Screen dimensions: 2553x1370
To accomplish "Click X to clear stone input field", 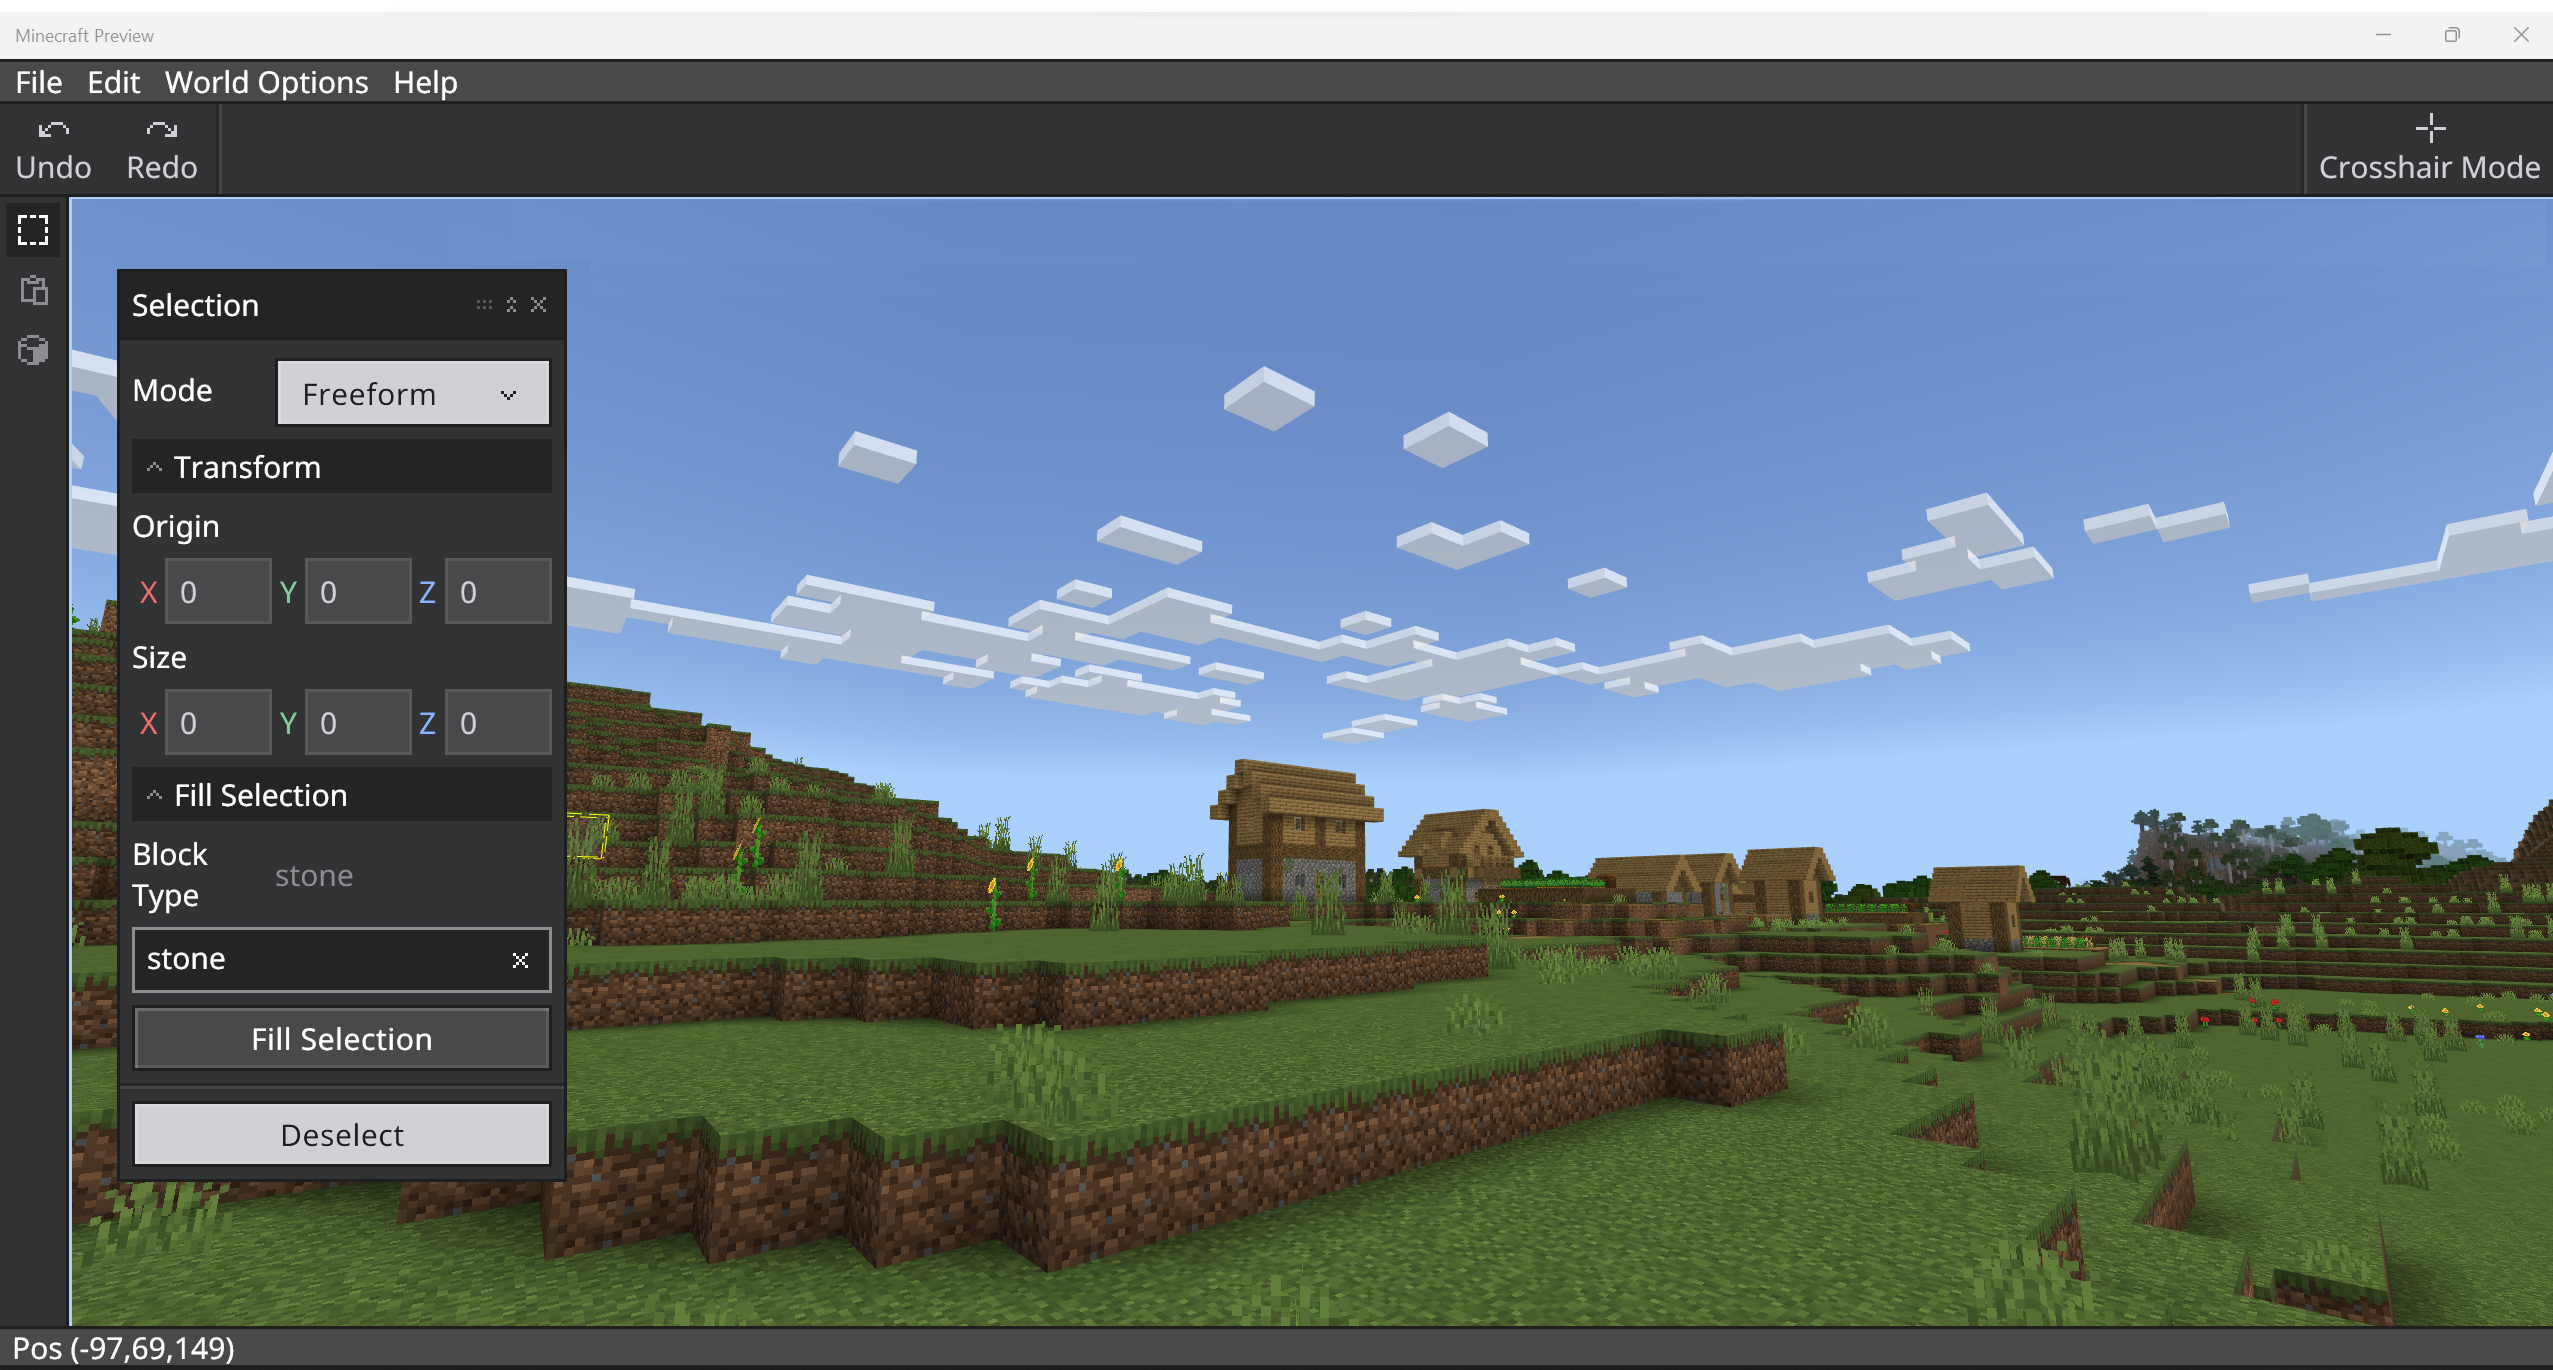I will coord(520,960).
